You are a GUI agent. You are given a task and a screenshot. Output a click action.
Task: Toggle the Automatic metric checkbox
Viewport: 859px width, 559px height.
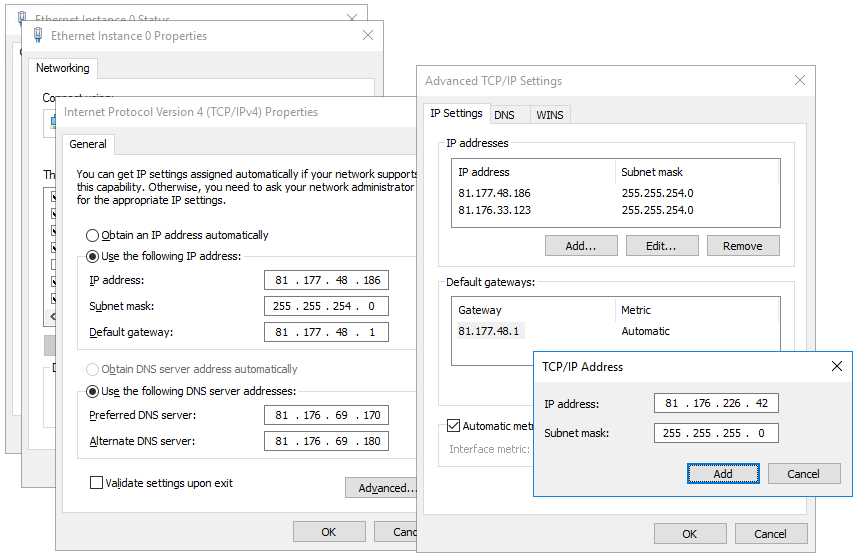[454, 427]
